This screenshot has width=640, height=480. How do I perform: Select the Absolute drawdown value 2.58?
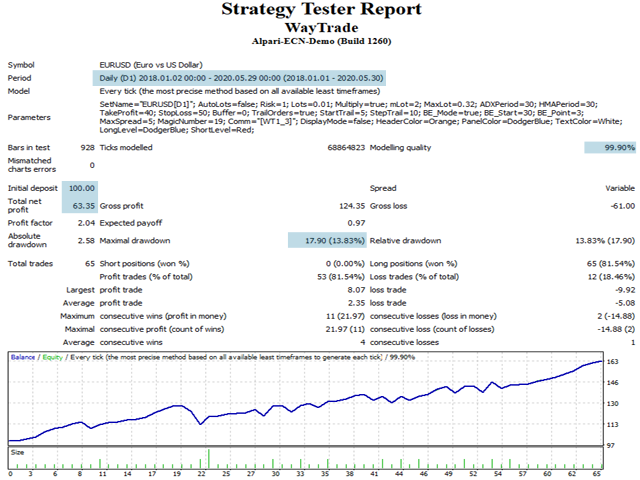[x=86, y=241]
